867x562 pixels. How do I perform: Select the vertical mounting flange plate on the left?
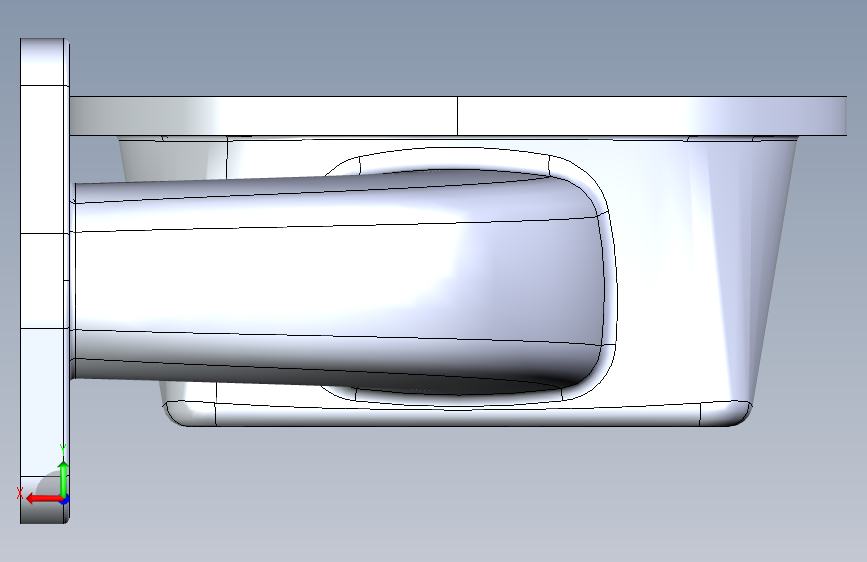pyautogui.click(x=44, y=280)
